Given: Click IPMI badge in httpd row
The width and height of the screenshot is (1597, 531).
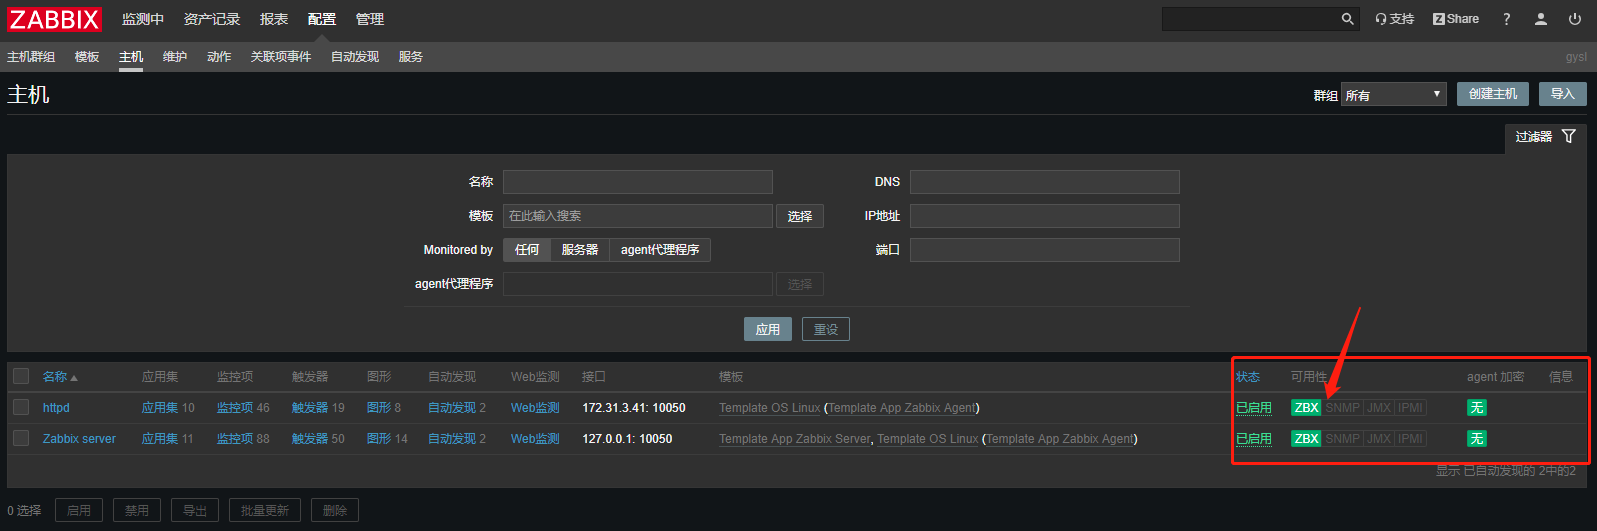Looking at the screenshot, I should click(x=1411, y=408).
